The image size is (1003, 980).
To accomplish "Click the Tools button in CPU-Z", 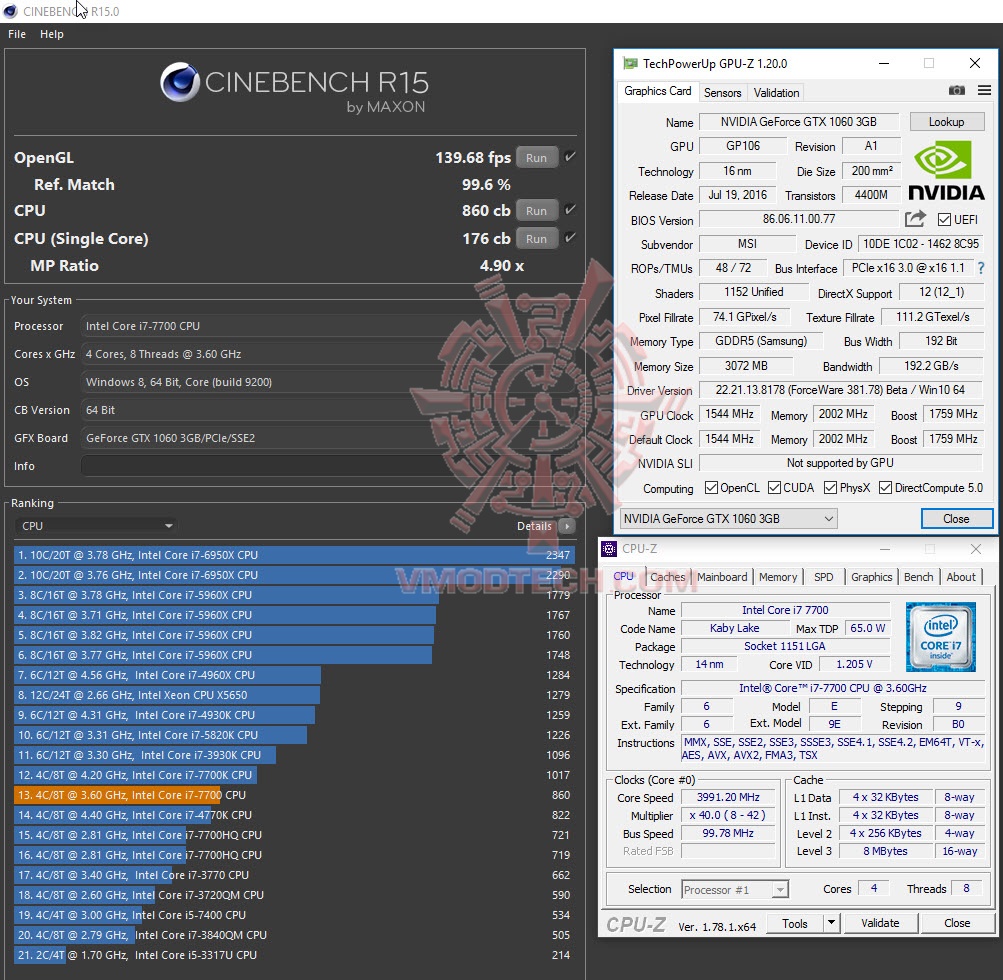I will [x=794, y=923].
